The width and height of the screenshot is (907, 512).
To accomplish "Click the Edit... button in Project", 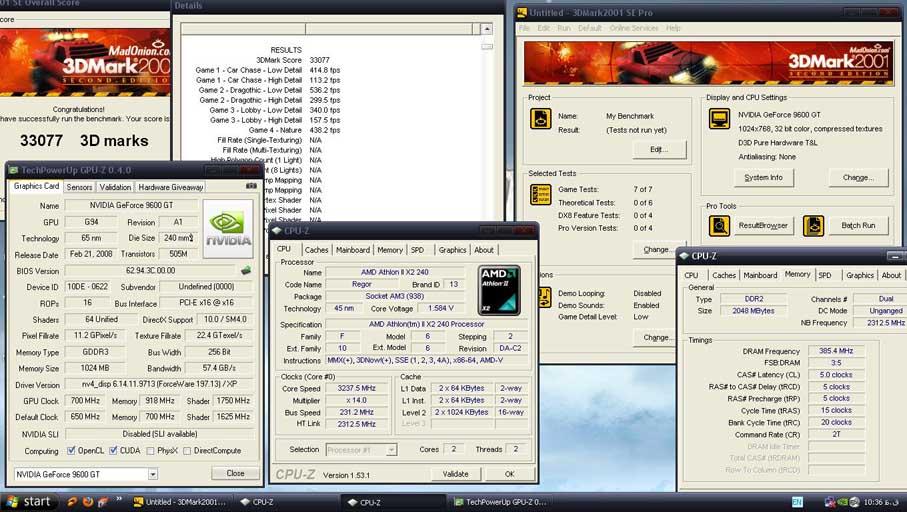I will tap(659, 149).
